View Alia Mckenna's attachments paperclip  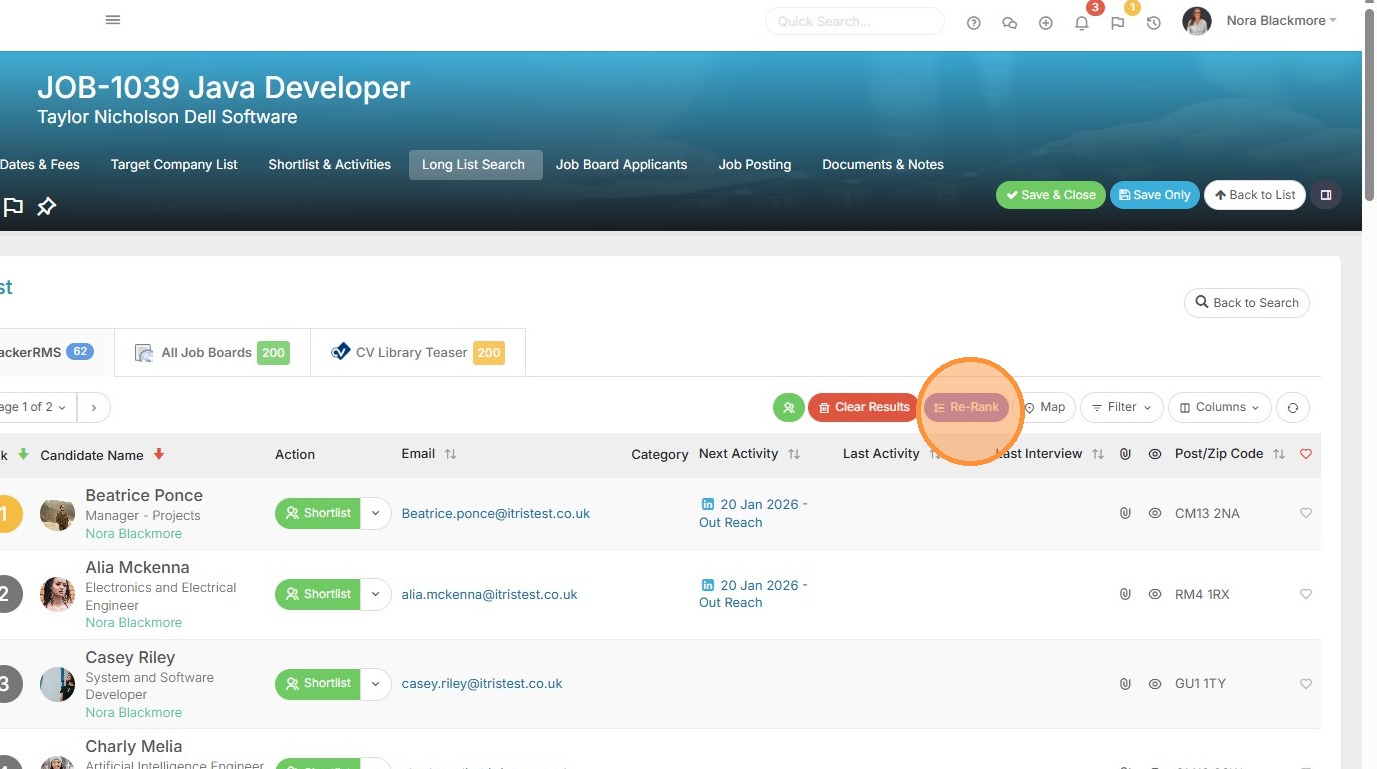[1125, 594]
